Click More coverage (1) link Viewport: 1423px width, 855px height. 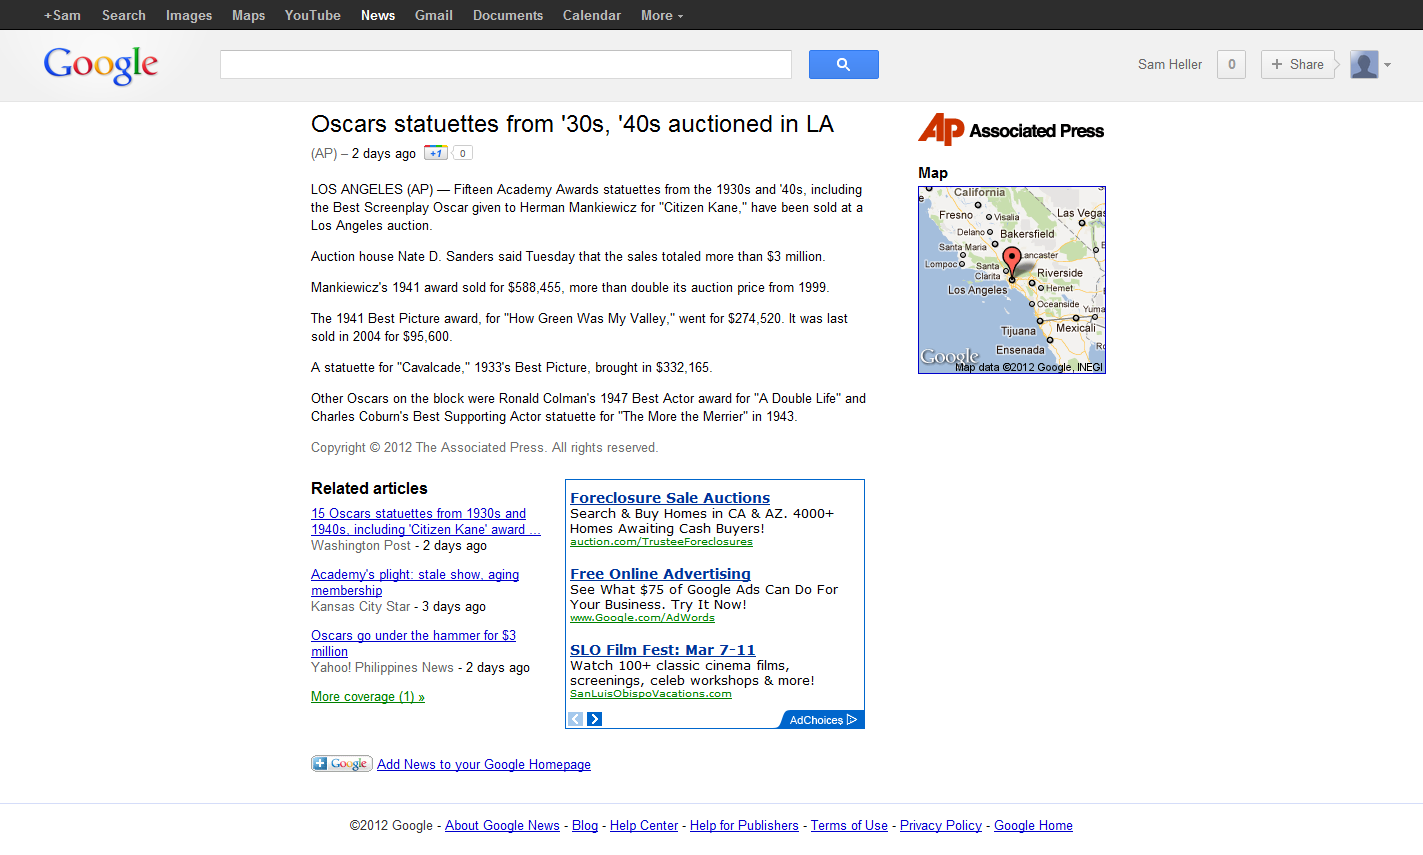pyautogui.click(x=368, y=697)
